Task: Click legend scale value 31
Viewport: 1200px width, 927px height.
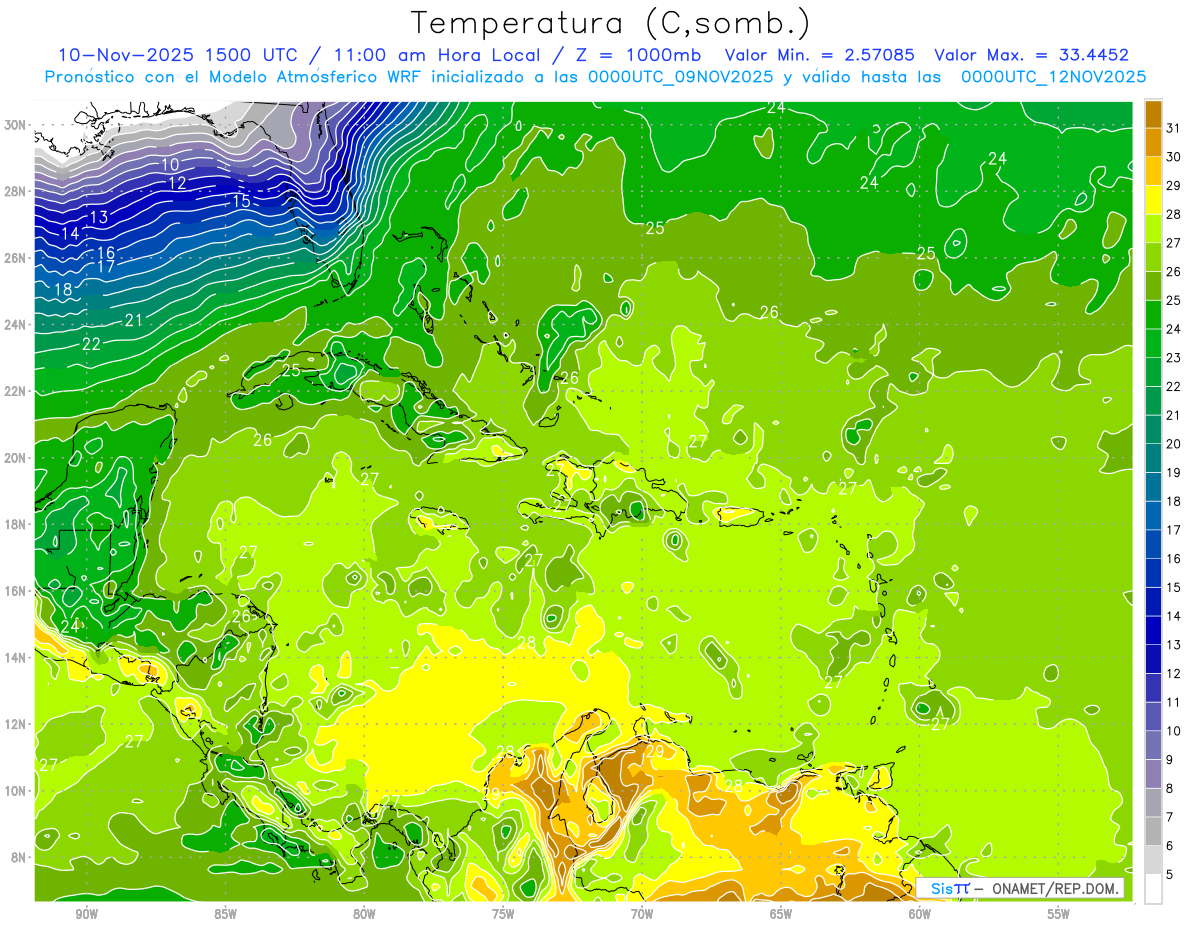Action: pyautogui.click(x=1175, y=128)
